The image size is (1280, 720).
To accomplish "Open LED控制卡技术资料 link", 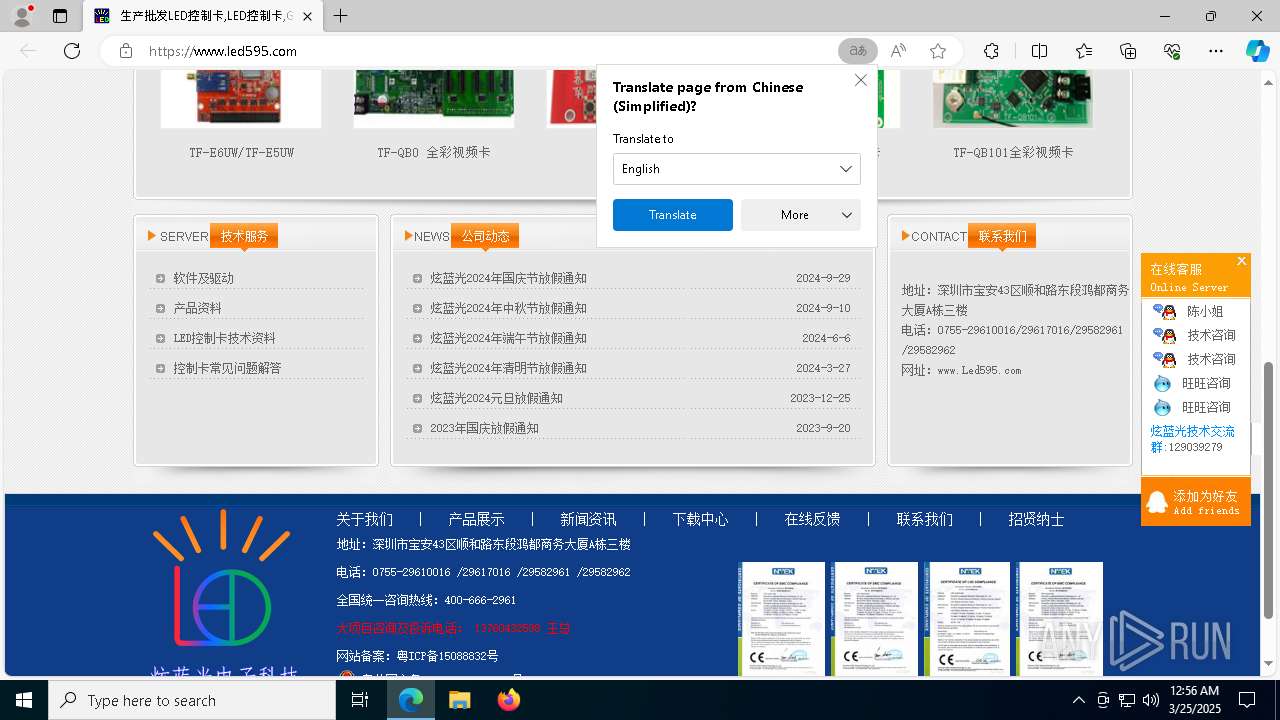I will pos(224,338).
